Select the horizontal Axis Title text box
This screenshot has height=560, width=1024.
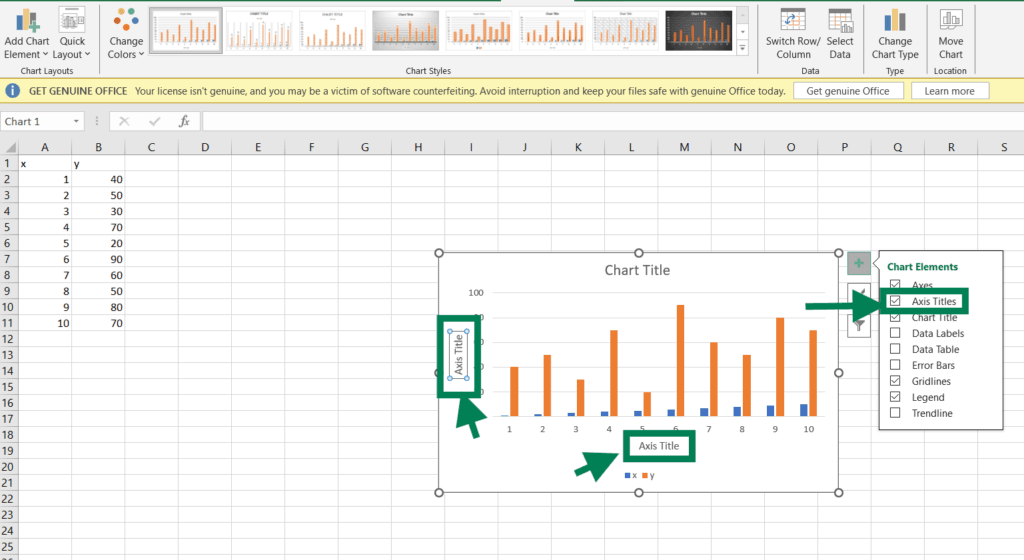pos(659,446)
